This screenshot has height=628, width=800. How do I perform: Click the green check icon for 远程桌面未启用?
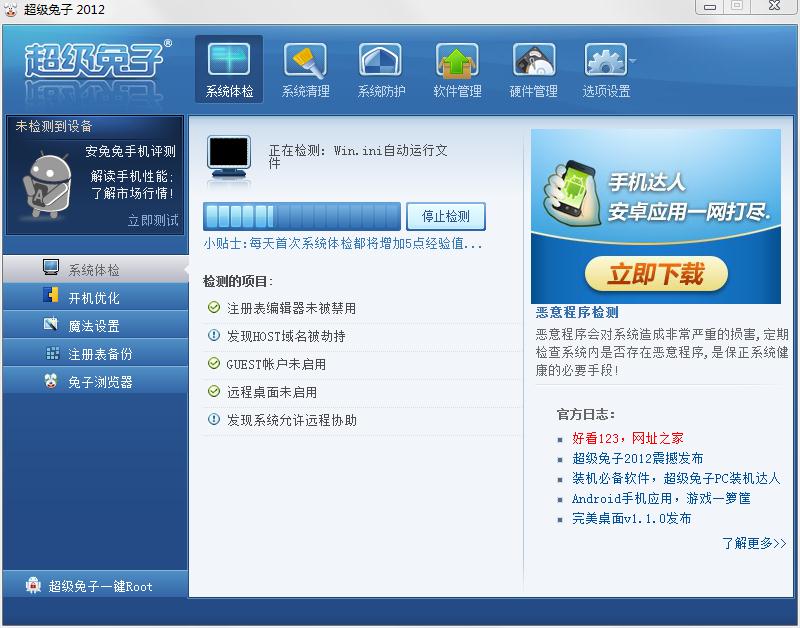tap(214, 391)
